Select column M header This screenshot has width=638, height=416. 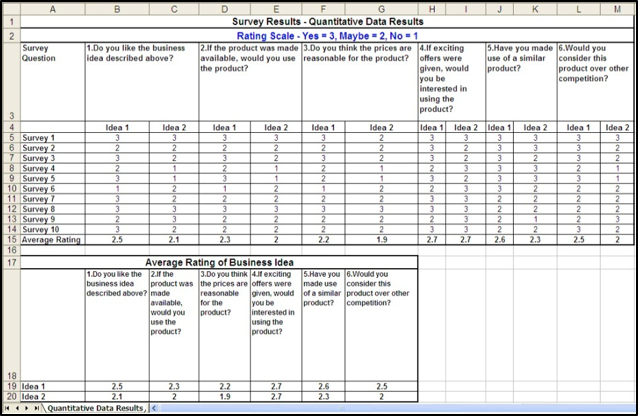coord(617,9)
